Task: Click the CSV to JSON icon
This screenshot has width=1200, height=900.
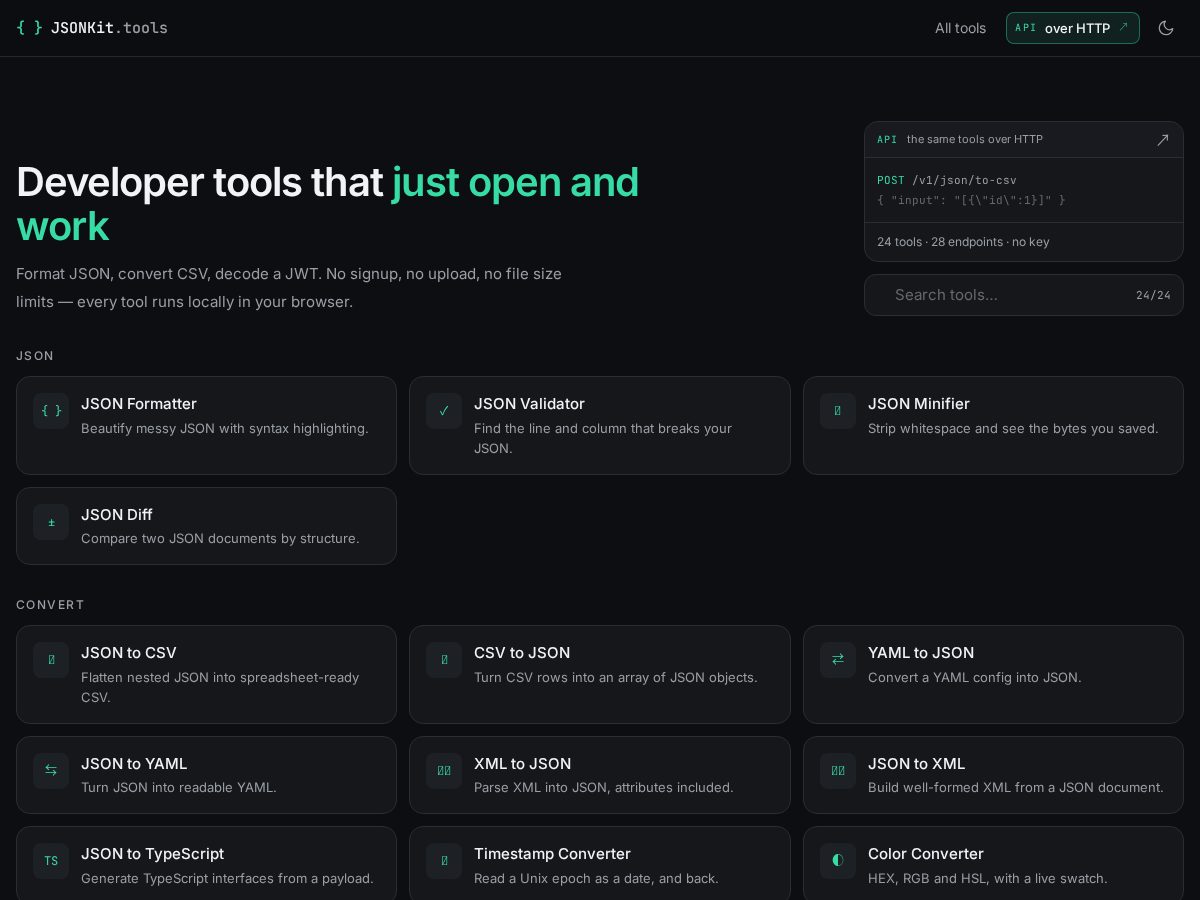Action: [x=444, y=660]
